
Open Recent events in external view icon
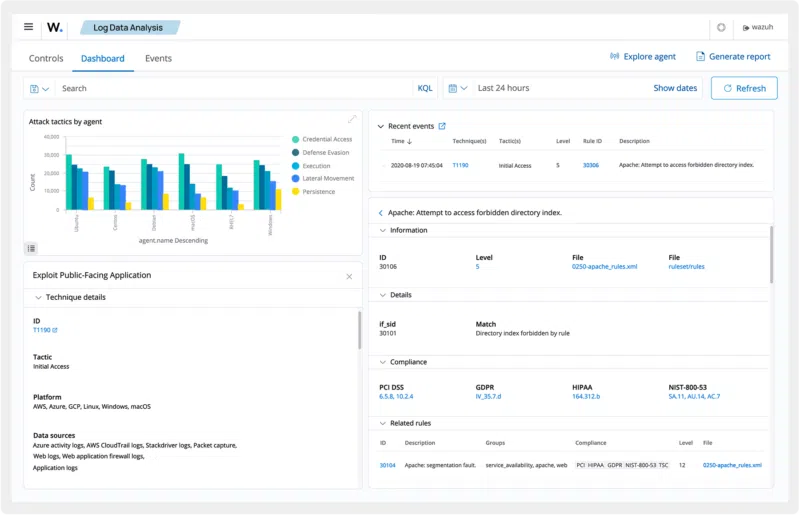(x=442, y=126)
